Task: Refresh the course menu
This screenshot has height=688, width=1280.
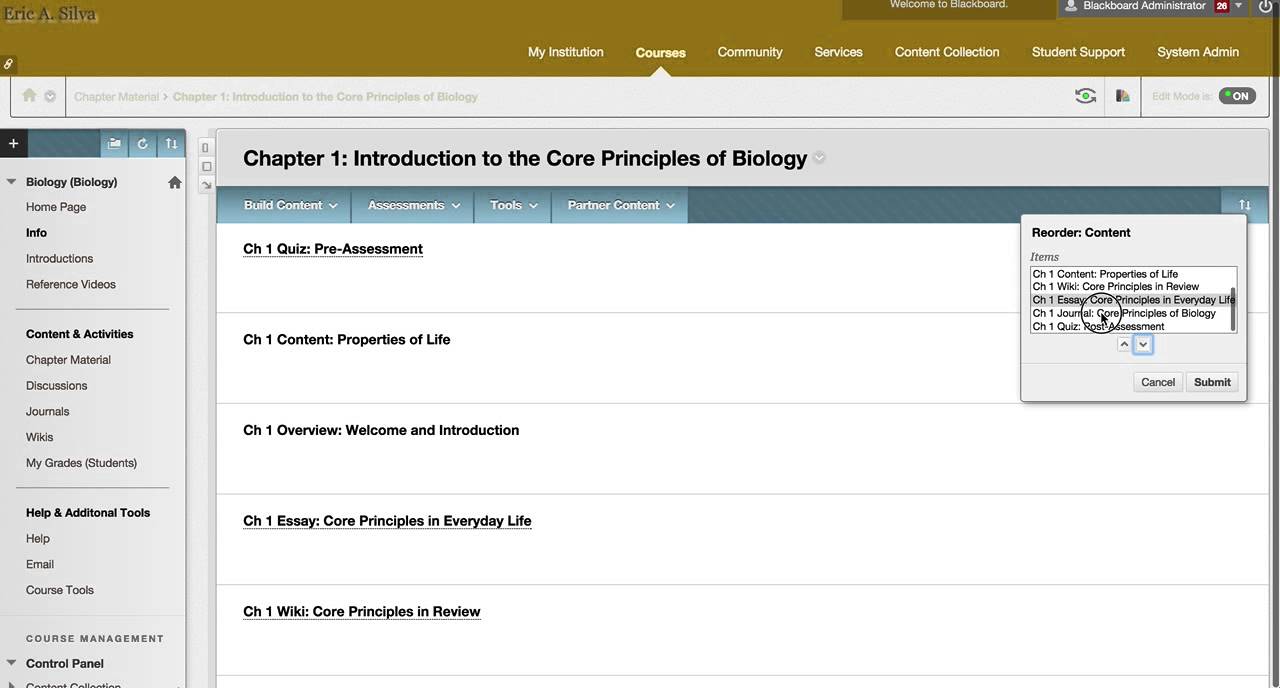Action: [143, 144]
